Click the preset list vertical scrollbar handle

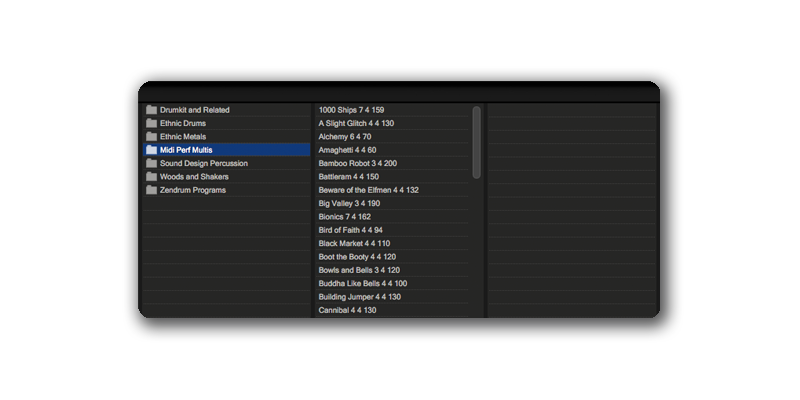(x=477, y=142)
